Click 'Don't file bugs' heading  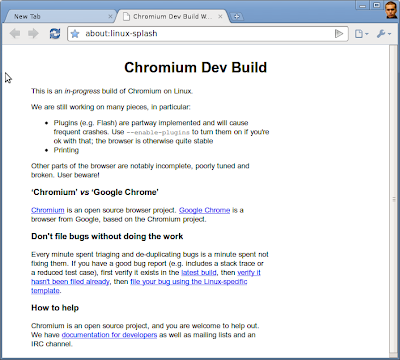107,236
